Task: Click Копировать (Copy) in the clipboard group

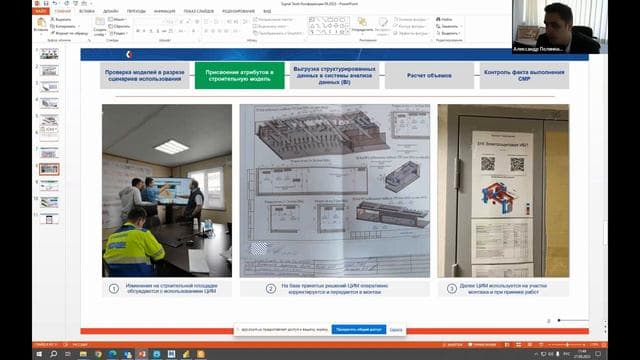Action: point(64,26)
